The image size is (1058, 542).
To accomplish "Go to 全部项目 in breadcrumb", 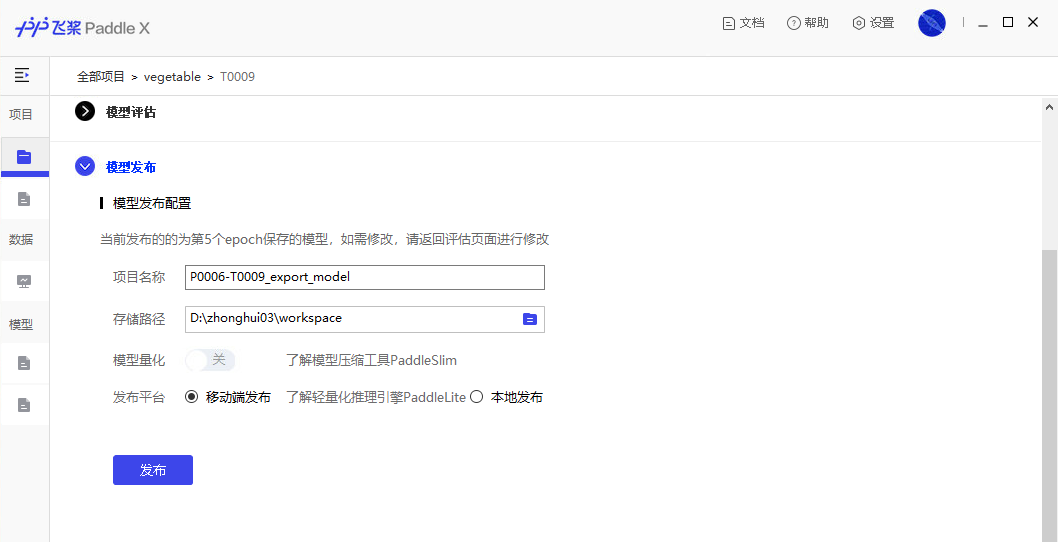I will [101, 77].
